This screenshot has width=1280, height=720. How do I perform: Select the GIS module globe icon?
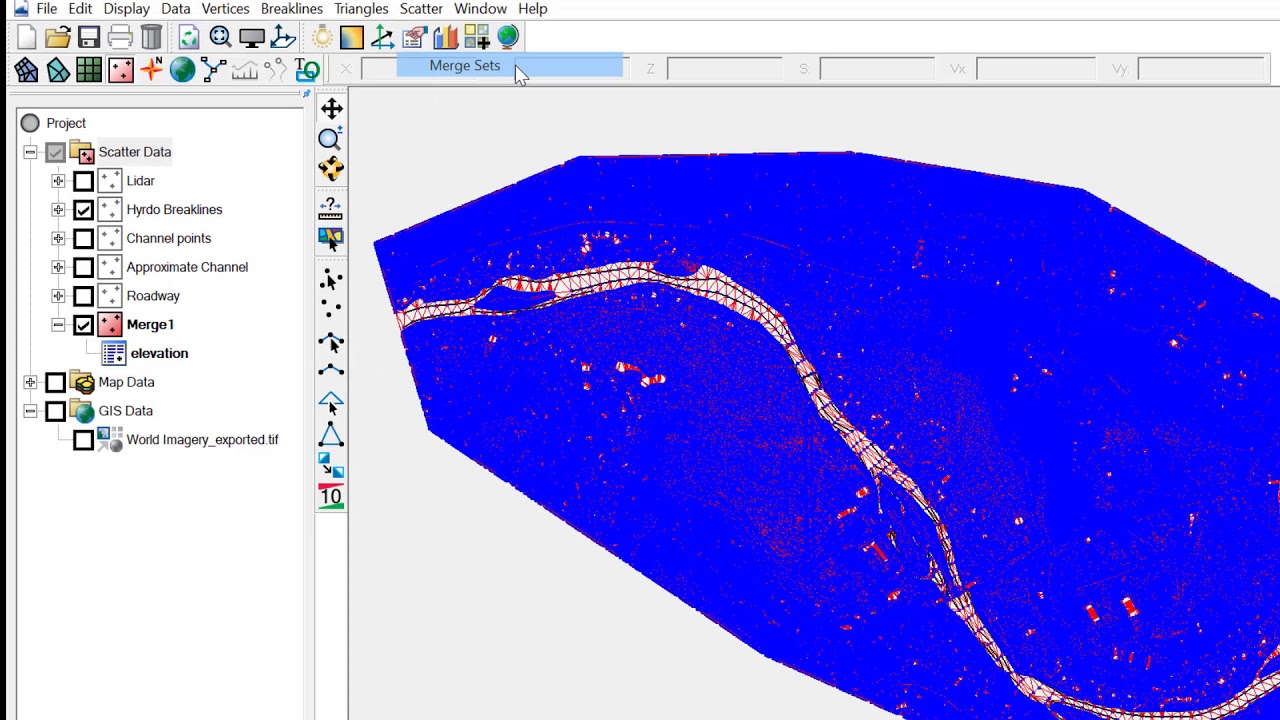182,69
